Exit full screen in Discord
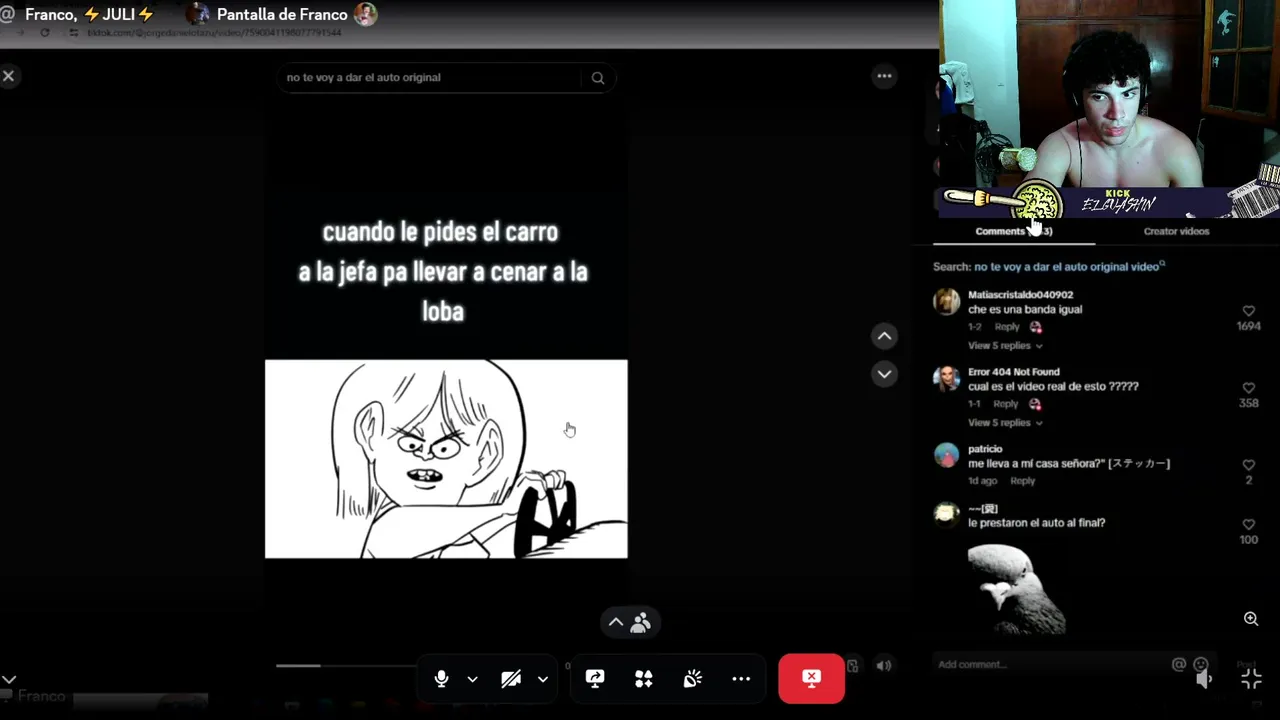 tap(1251, 679)
